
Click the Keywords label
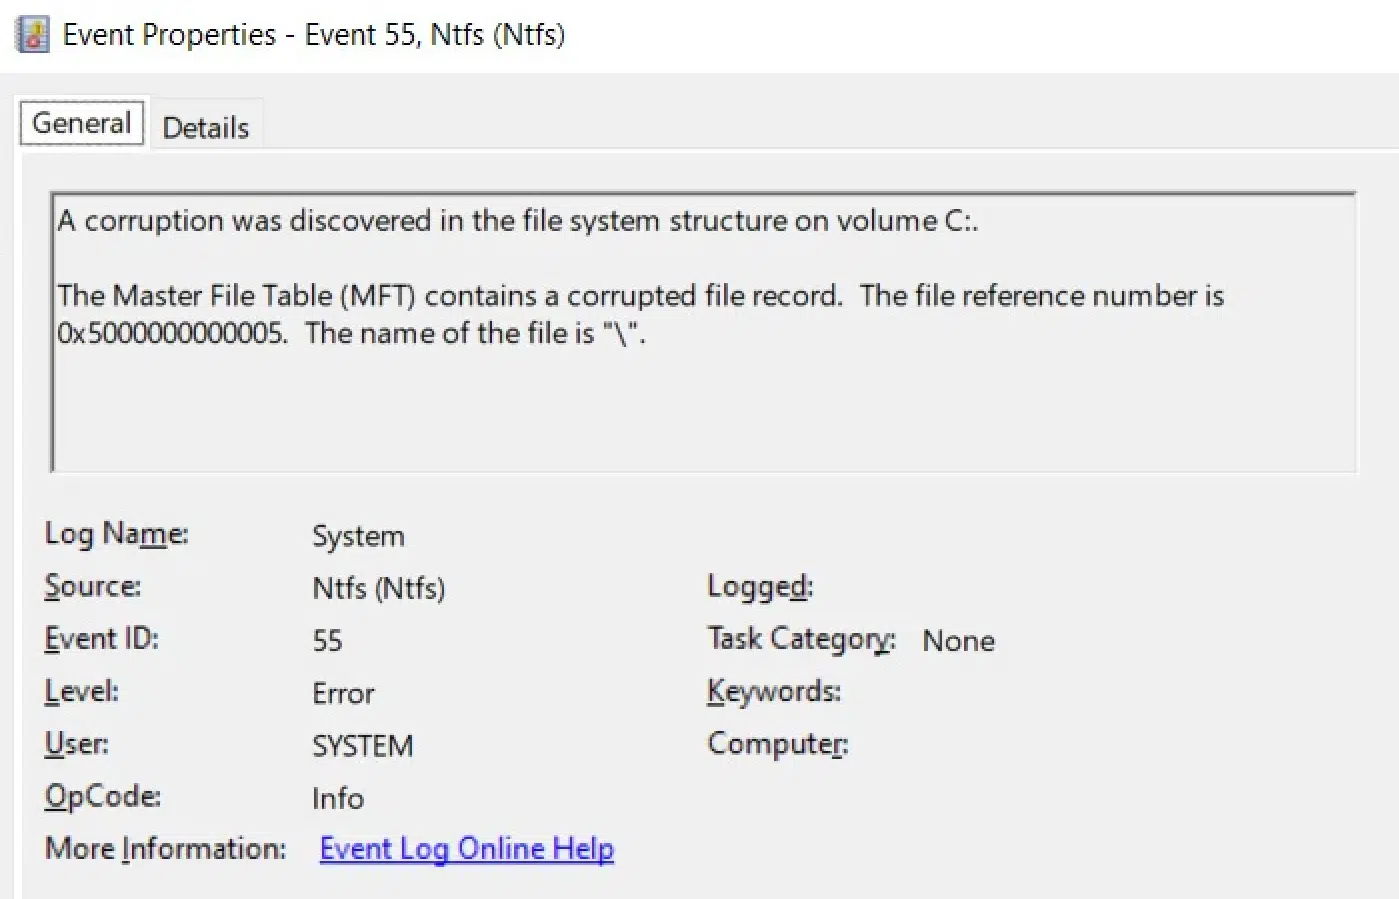click(x=773, y=691)
